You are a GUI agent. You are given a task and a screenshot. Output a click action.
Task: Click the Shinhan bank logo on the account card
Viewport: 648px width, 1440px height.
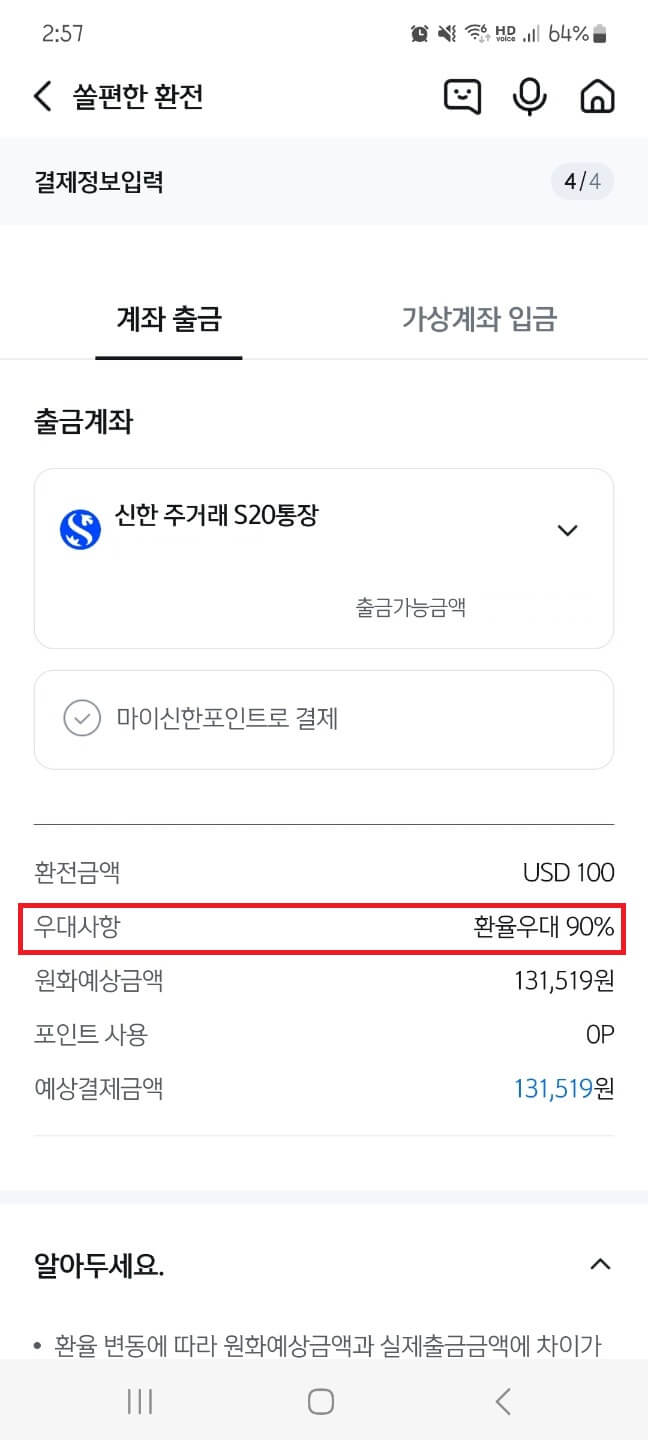80,527
